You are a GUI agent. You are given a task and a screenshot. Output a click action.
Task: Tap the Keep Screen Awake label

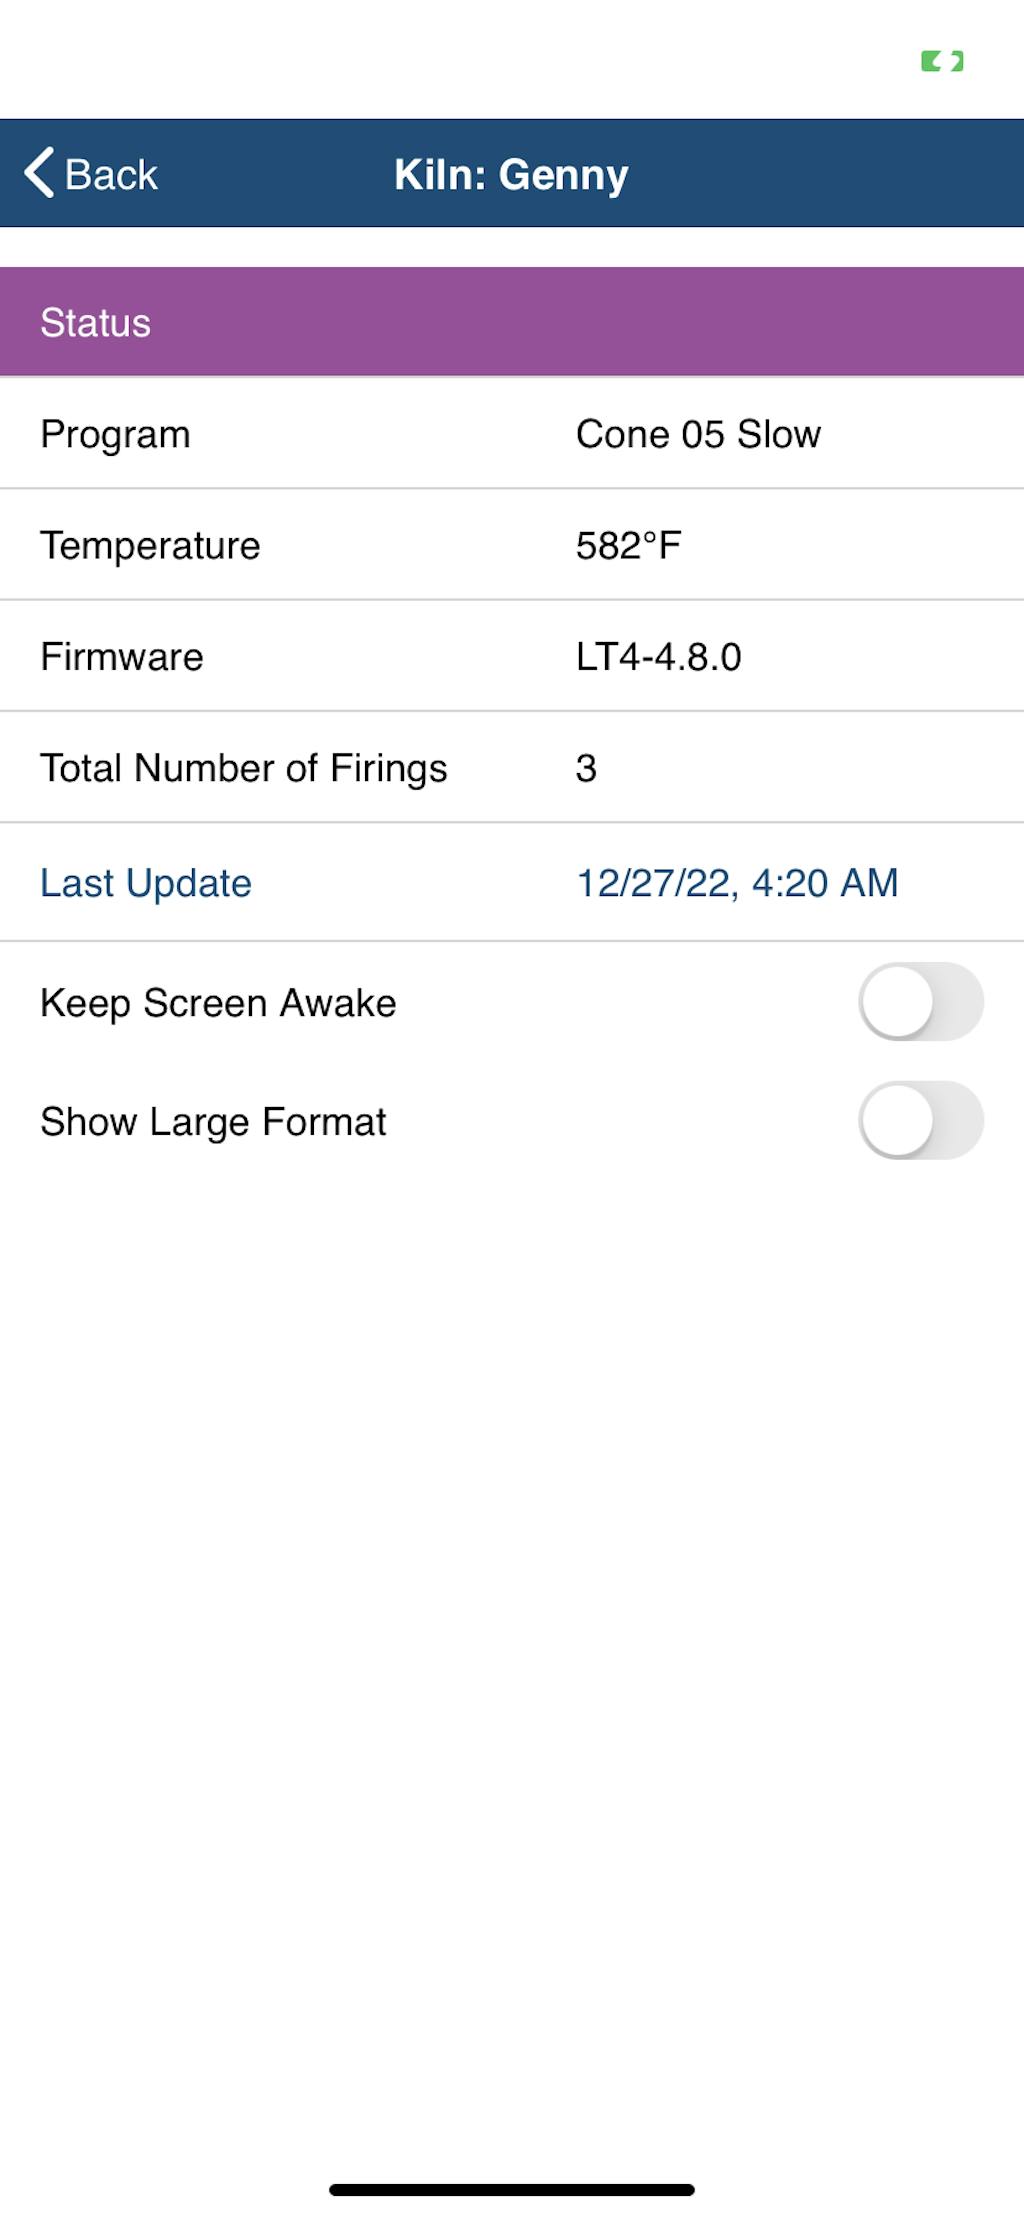[x=218, y=1003]
